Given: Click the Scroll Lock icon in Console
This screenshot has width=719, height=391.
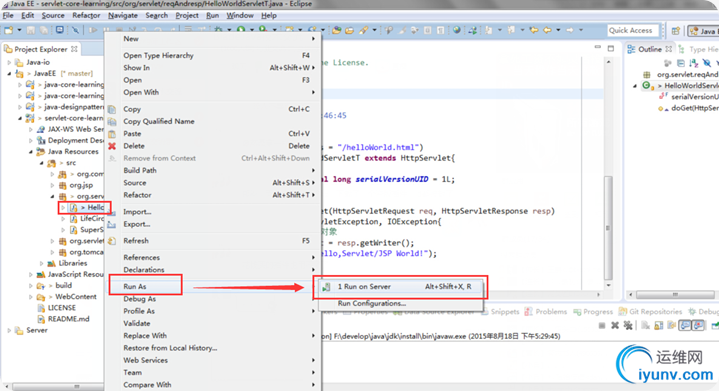Looking at the screenshot, I should point(658,325).
